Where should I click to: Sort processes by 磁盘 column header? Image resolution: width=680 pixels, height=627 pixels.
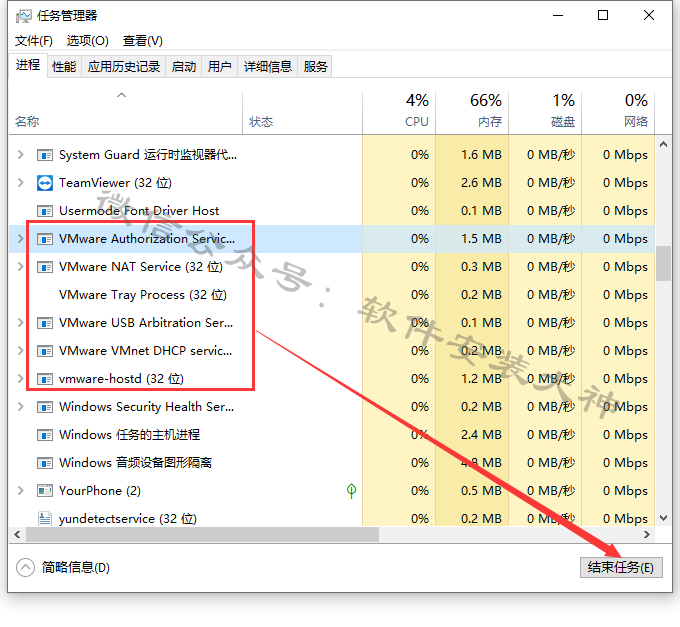pos(545,112)
